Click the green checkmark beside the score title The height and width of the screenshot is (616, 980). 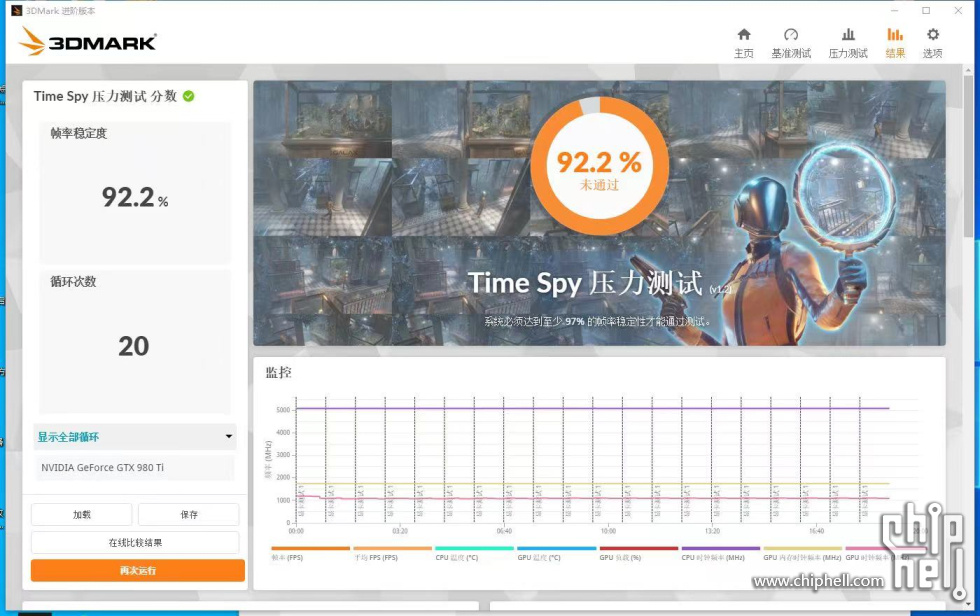coord(189,96)
